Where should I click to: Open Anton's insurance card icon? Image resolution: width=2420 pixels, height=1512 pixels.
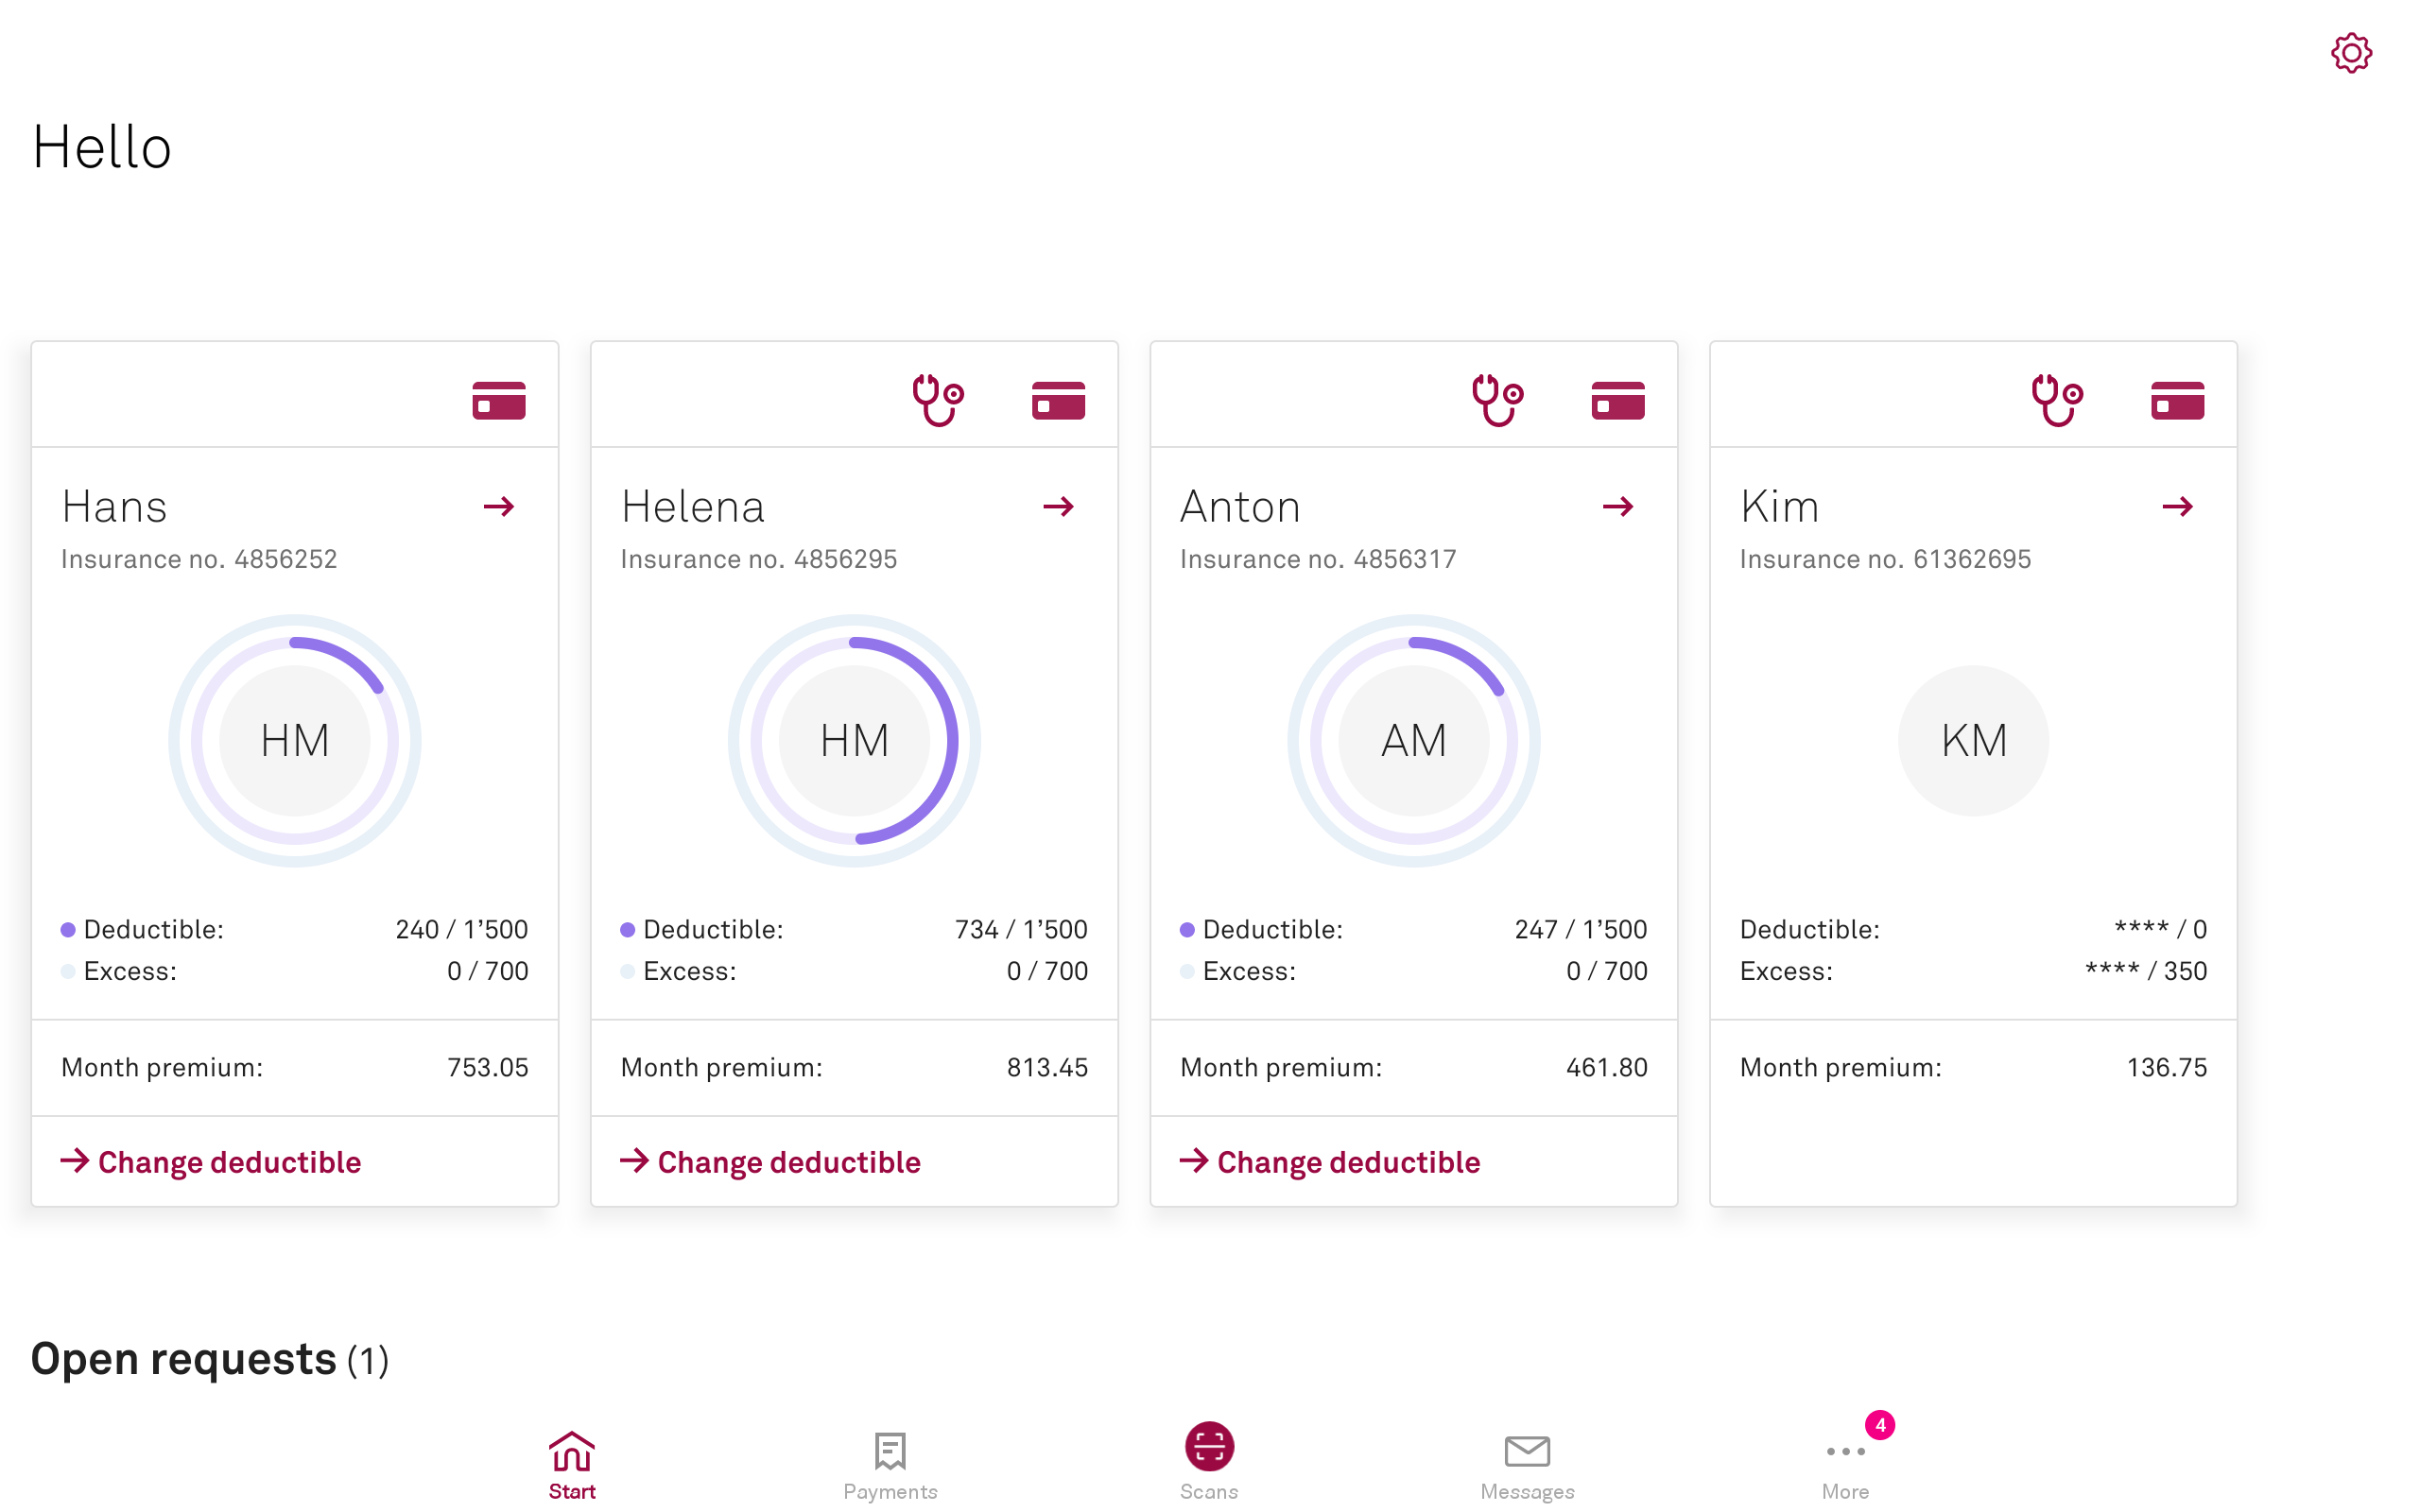click(x=1617, y=400)
